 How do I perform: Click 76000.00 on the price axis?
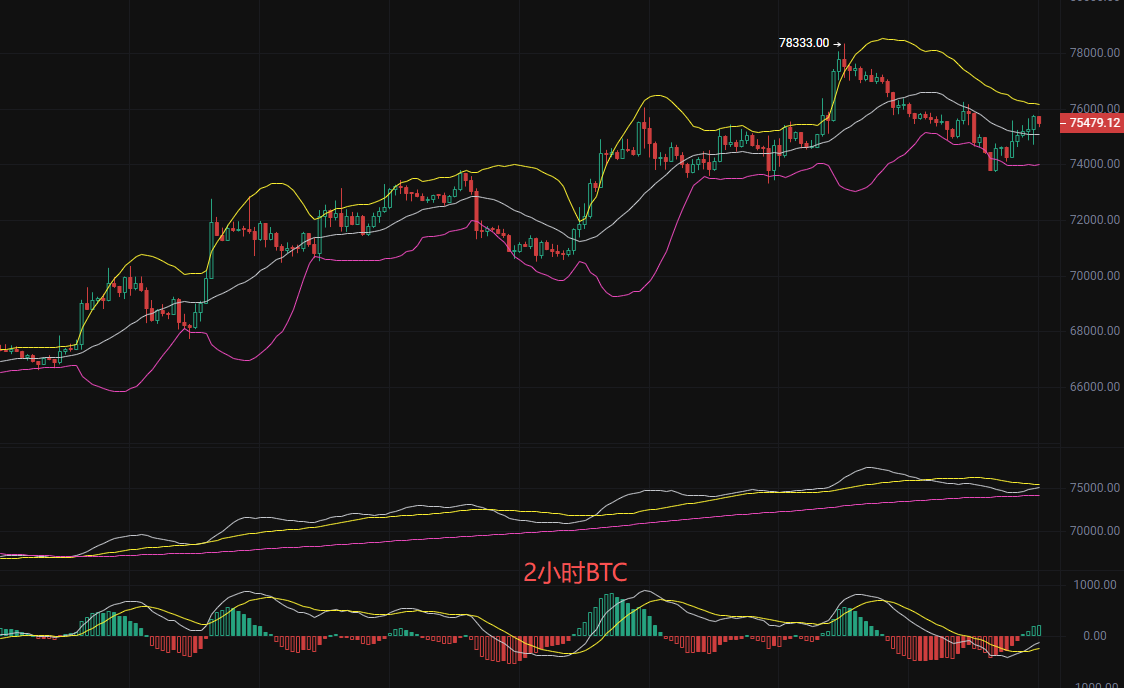(1092, 108)
